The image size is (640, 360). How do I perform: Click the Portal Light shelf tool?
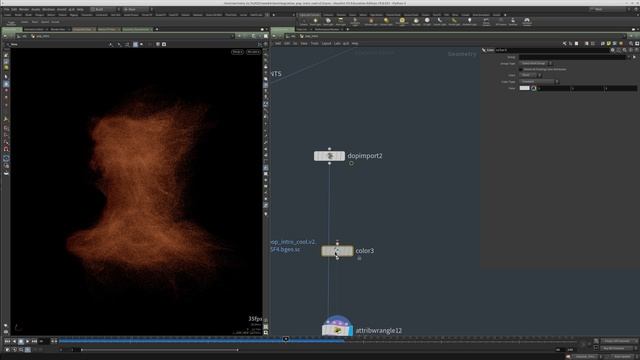(x=454, y=22)
